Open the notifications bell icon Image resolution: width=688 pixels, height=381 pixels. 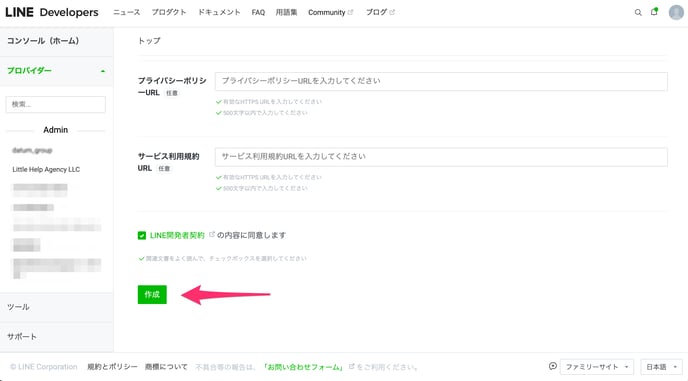pos(654,12)
